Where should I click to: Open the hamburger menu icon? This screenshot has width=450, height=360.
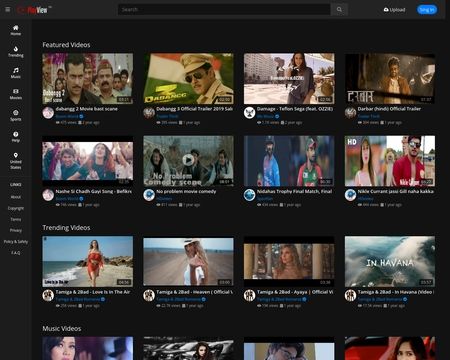[x=7, y=9]
